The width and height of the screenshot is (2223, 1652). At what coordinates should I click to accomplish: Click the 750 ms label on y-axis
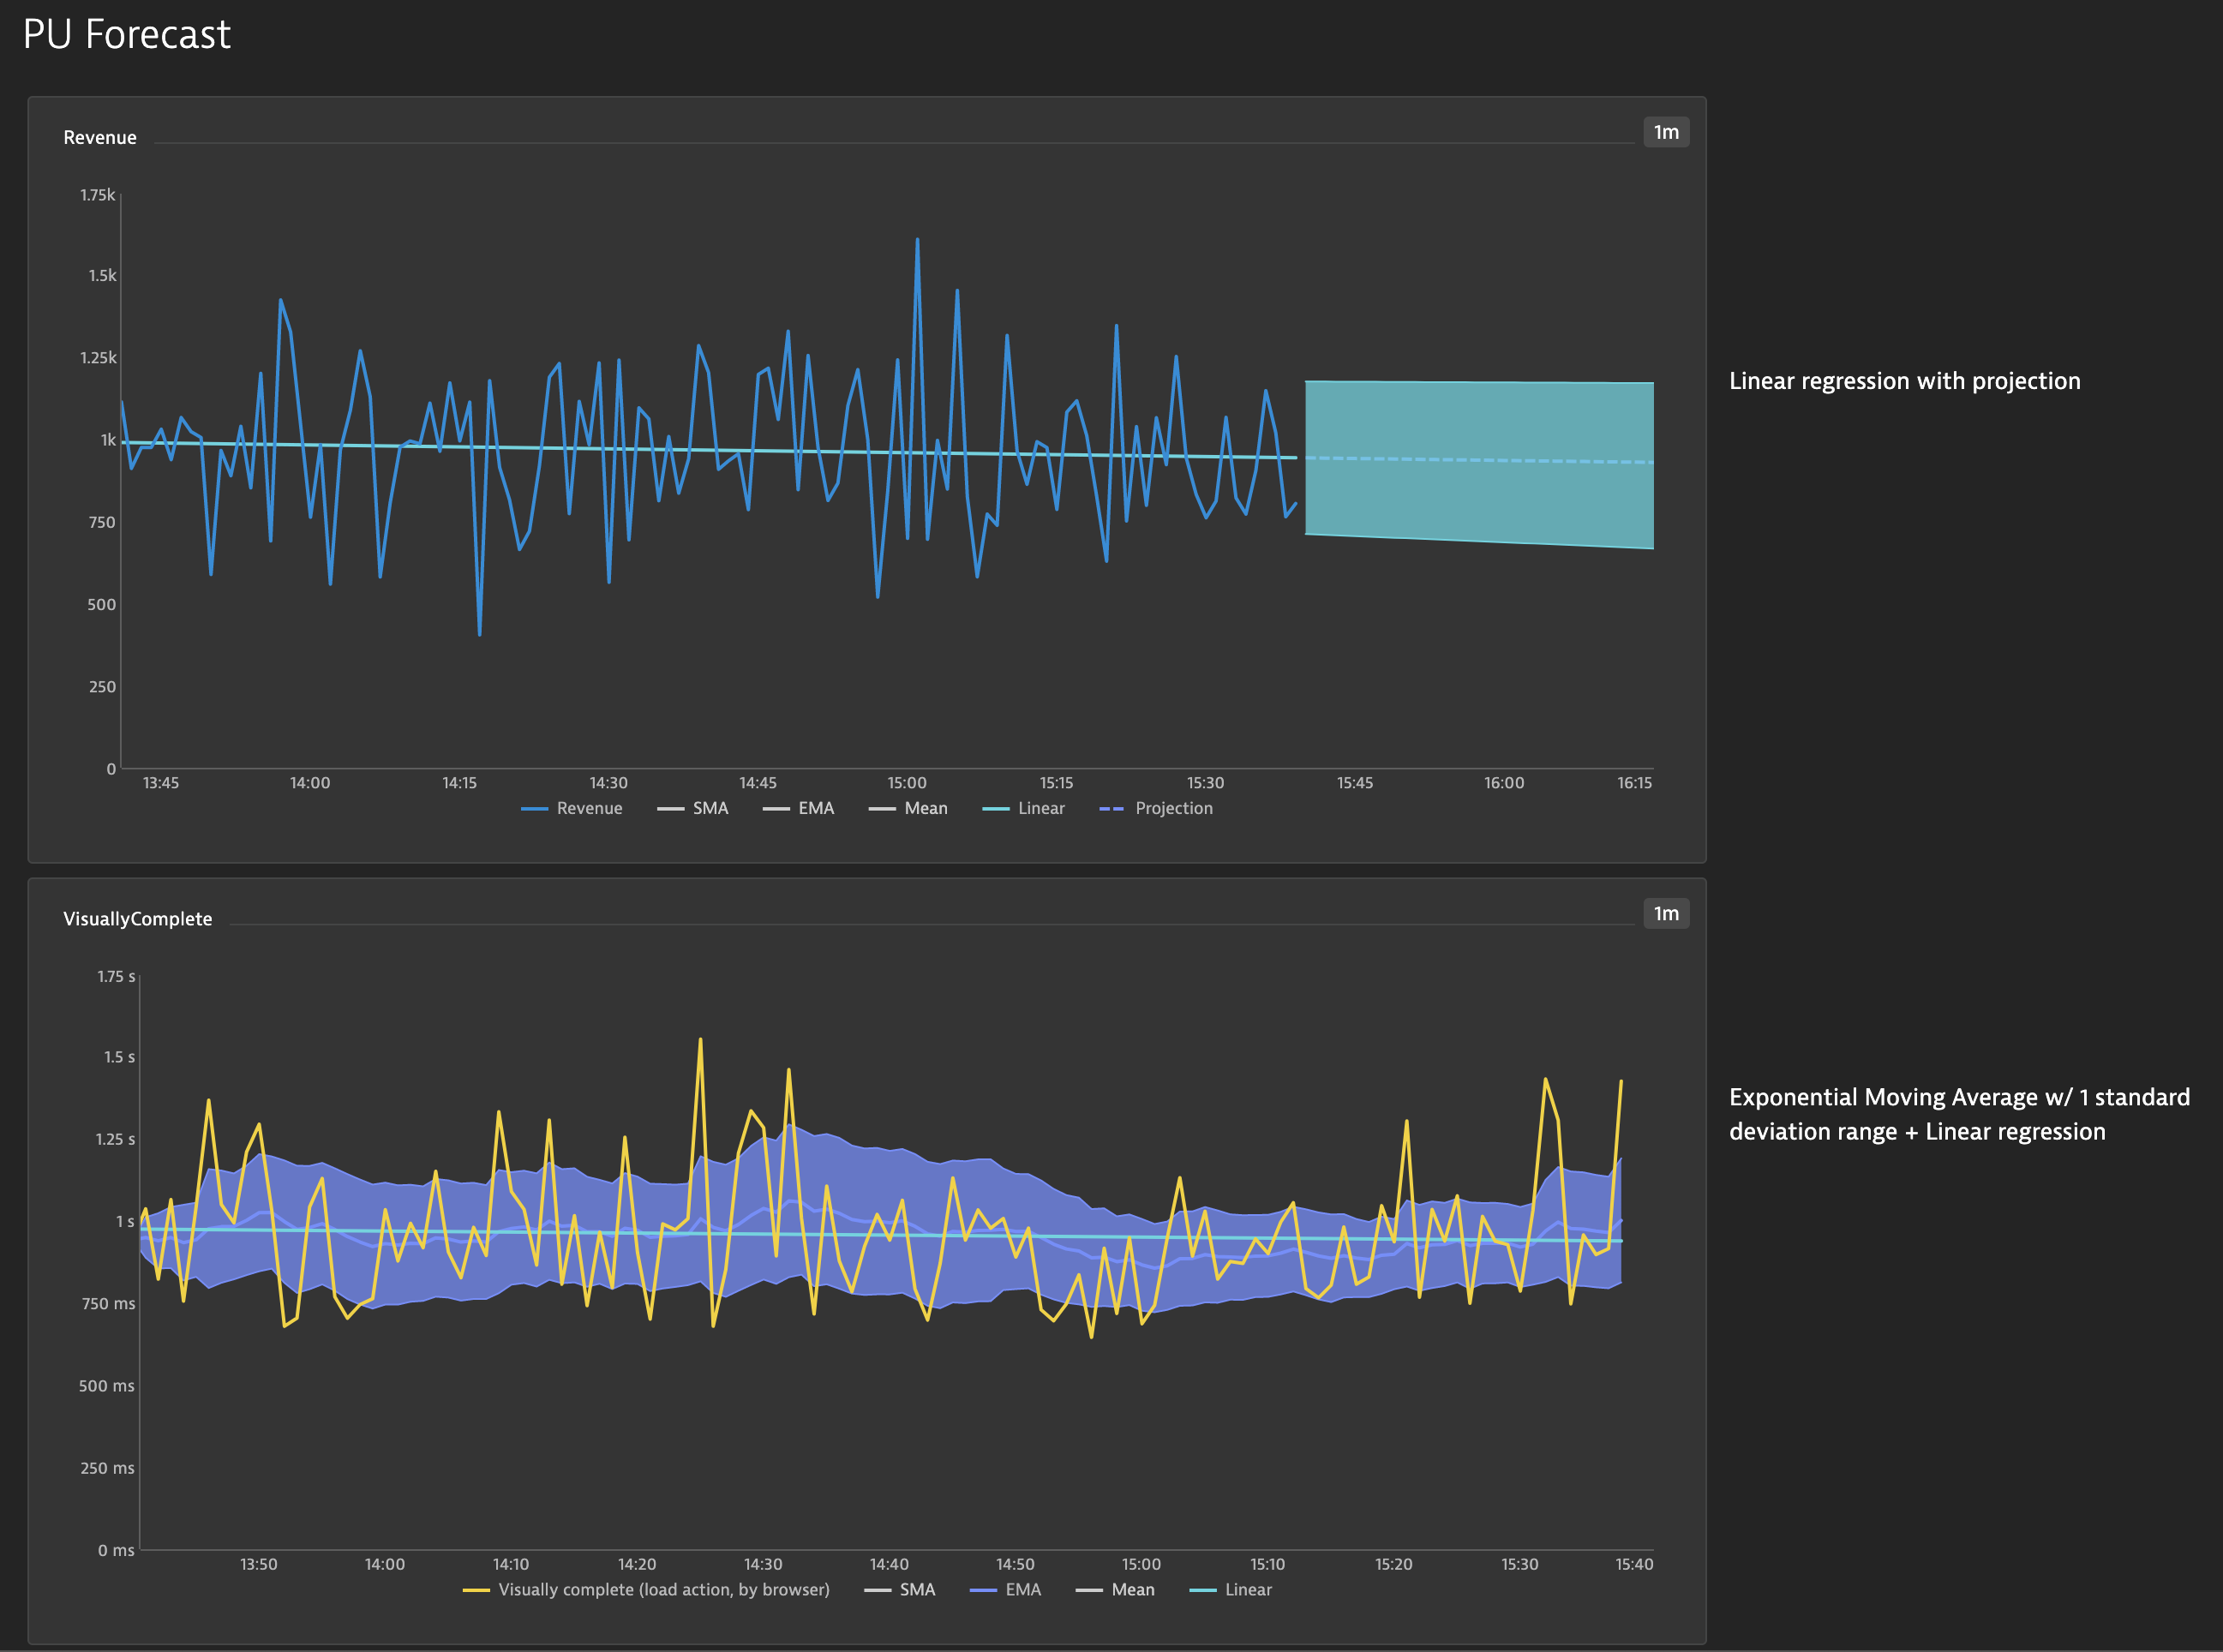[108, 1303]
